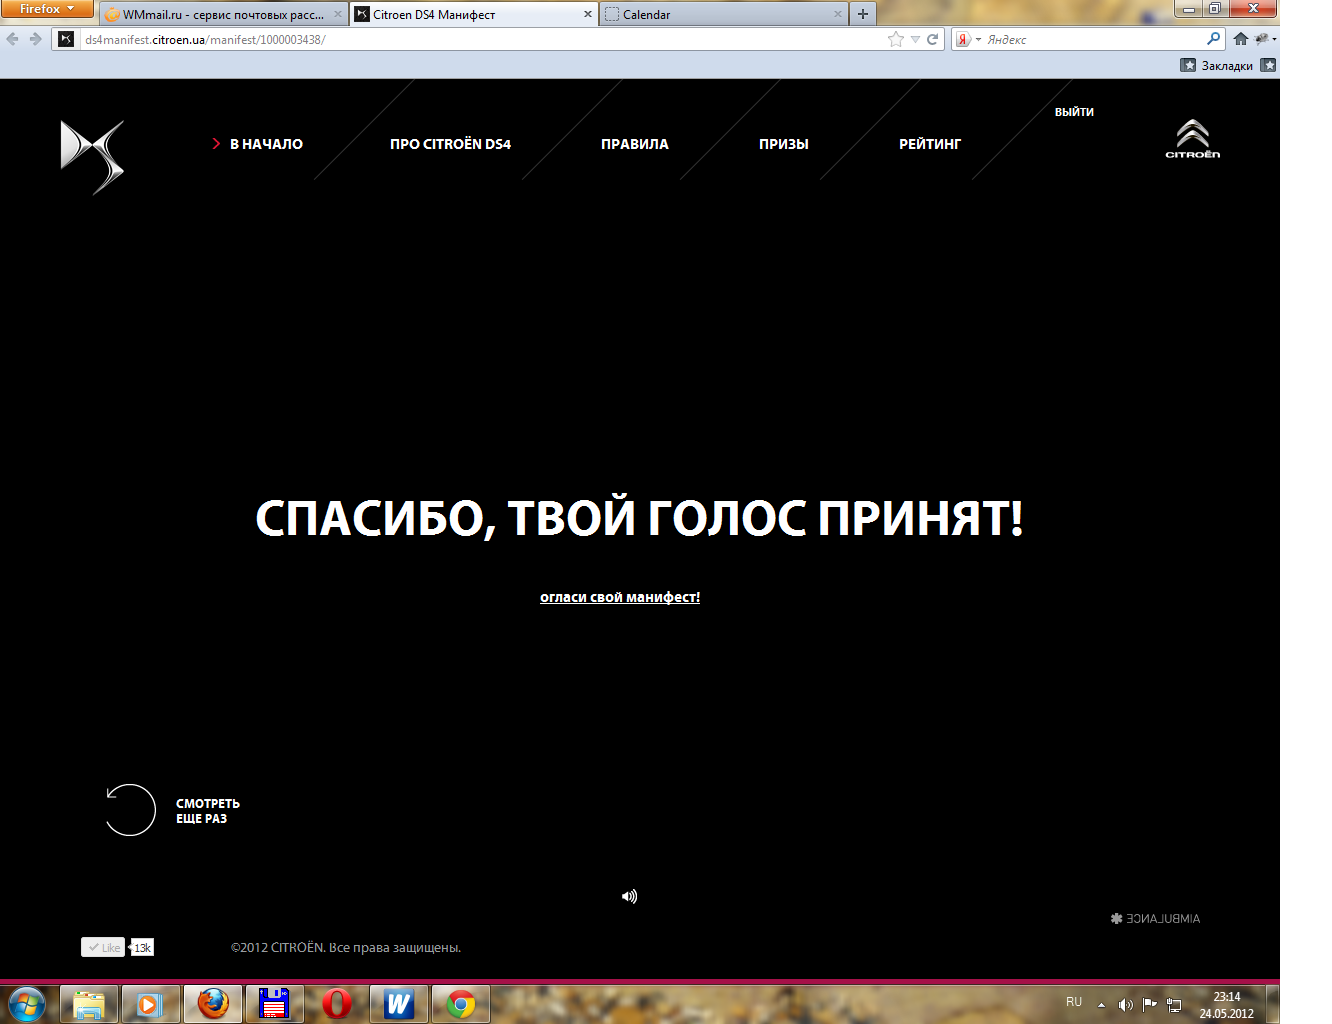The image size is (1332, 1024).
Task: Click the 13k like counter
Action: [x=142, y=947]
